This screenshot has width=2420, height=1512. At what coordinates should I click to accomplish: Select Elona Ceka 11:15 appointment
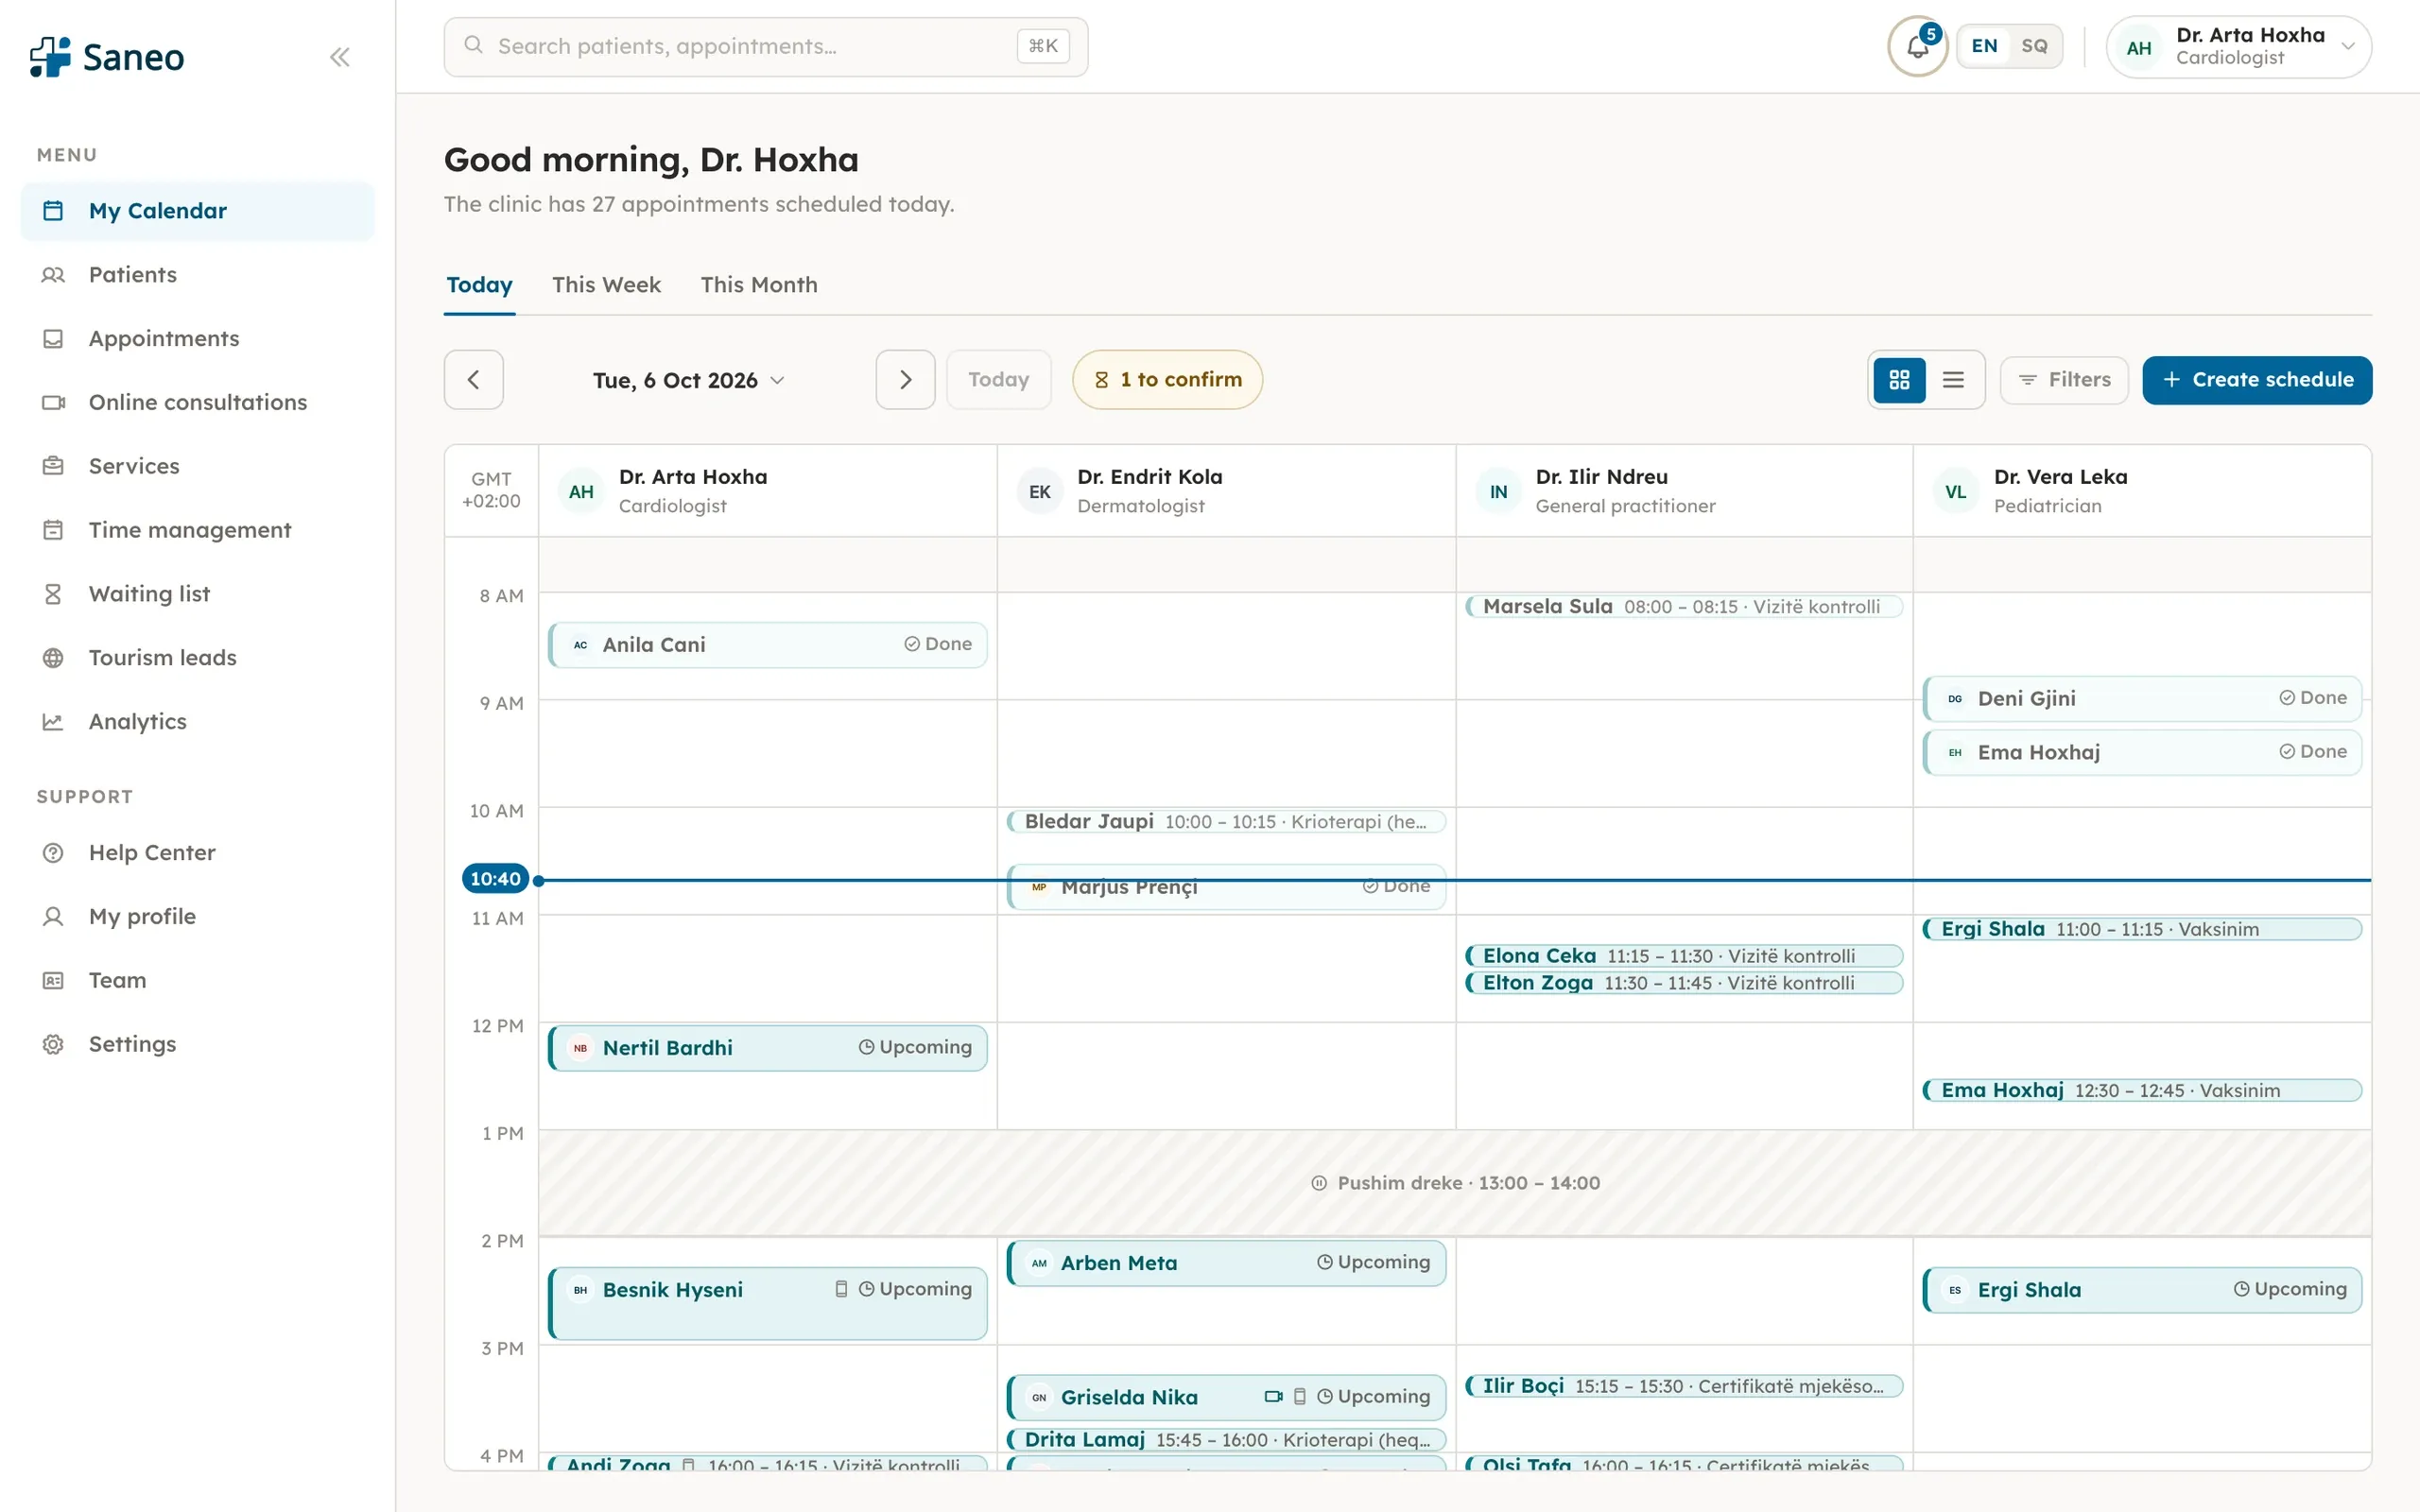click(1684, 956)
